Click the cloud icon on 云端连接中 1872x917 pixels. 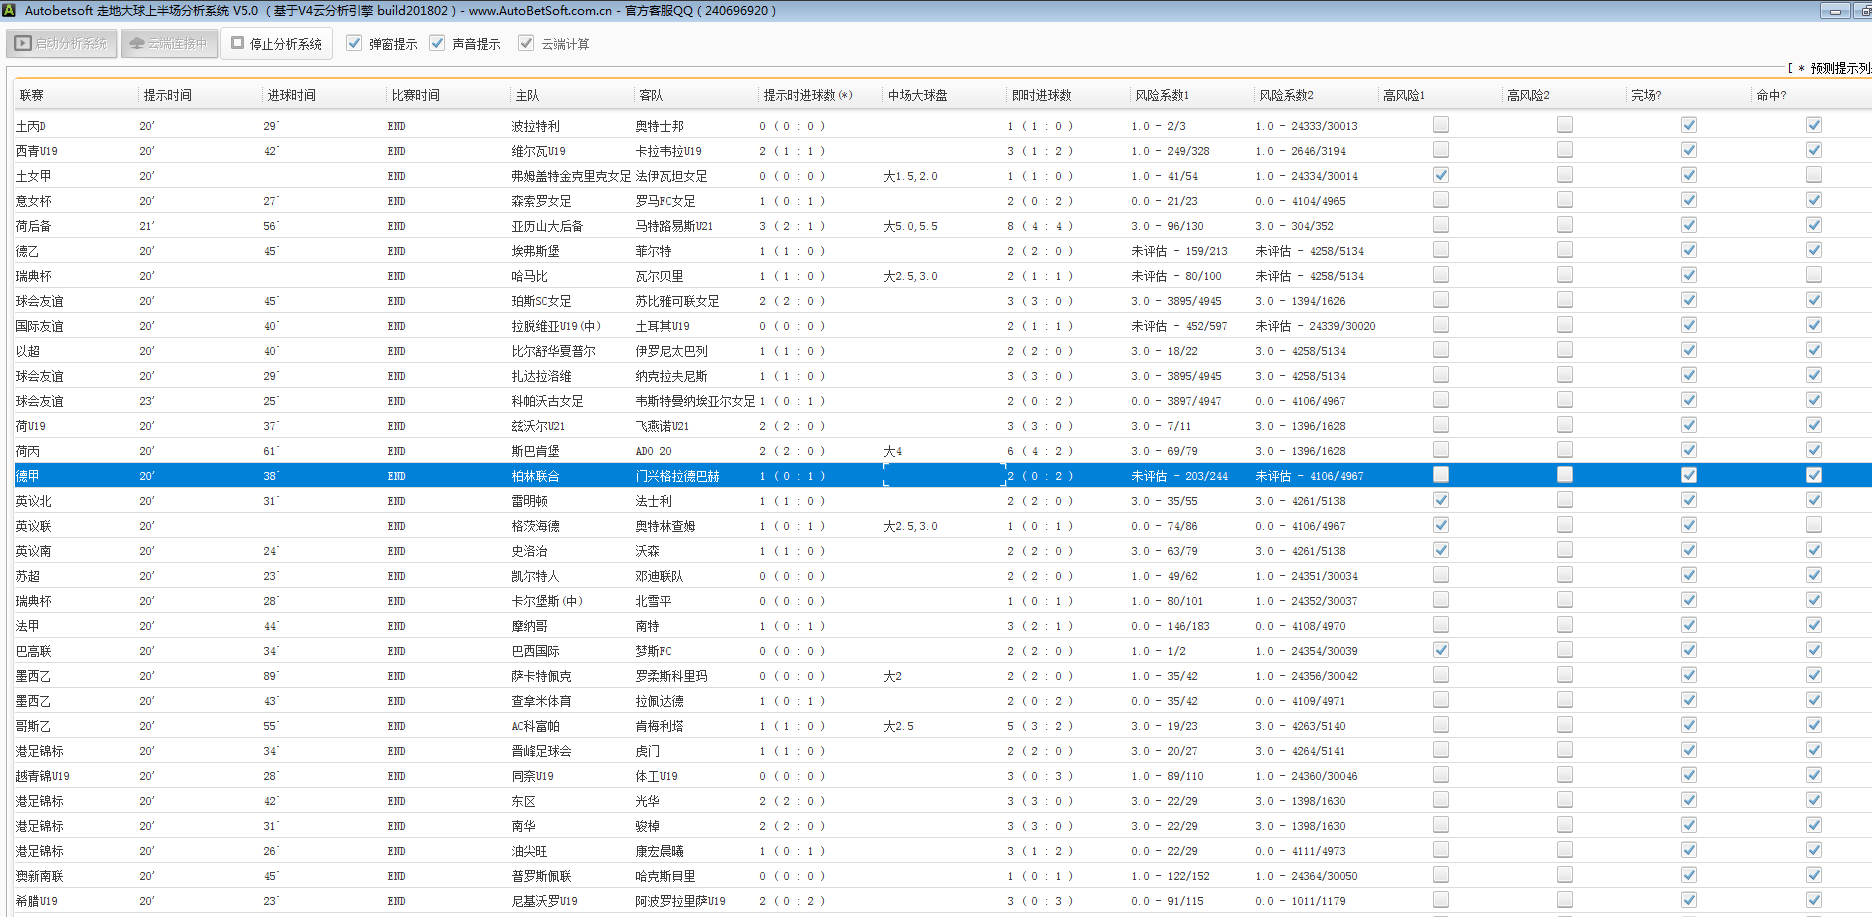[137, 44]
